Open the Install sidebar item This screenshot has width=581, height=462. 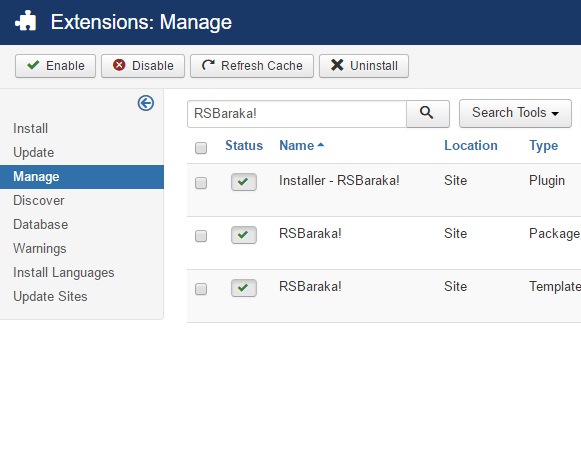(x=30, y=129)
